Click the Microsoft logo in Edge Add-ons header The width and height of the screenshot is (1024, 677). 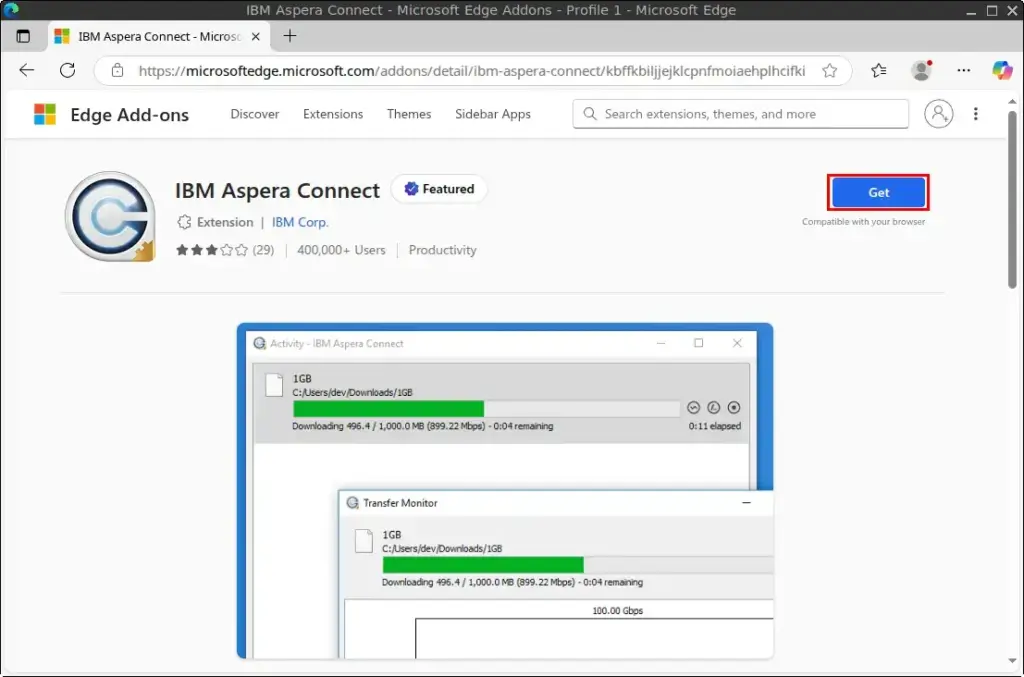tap(45, 114)
